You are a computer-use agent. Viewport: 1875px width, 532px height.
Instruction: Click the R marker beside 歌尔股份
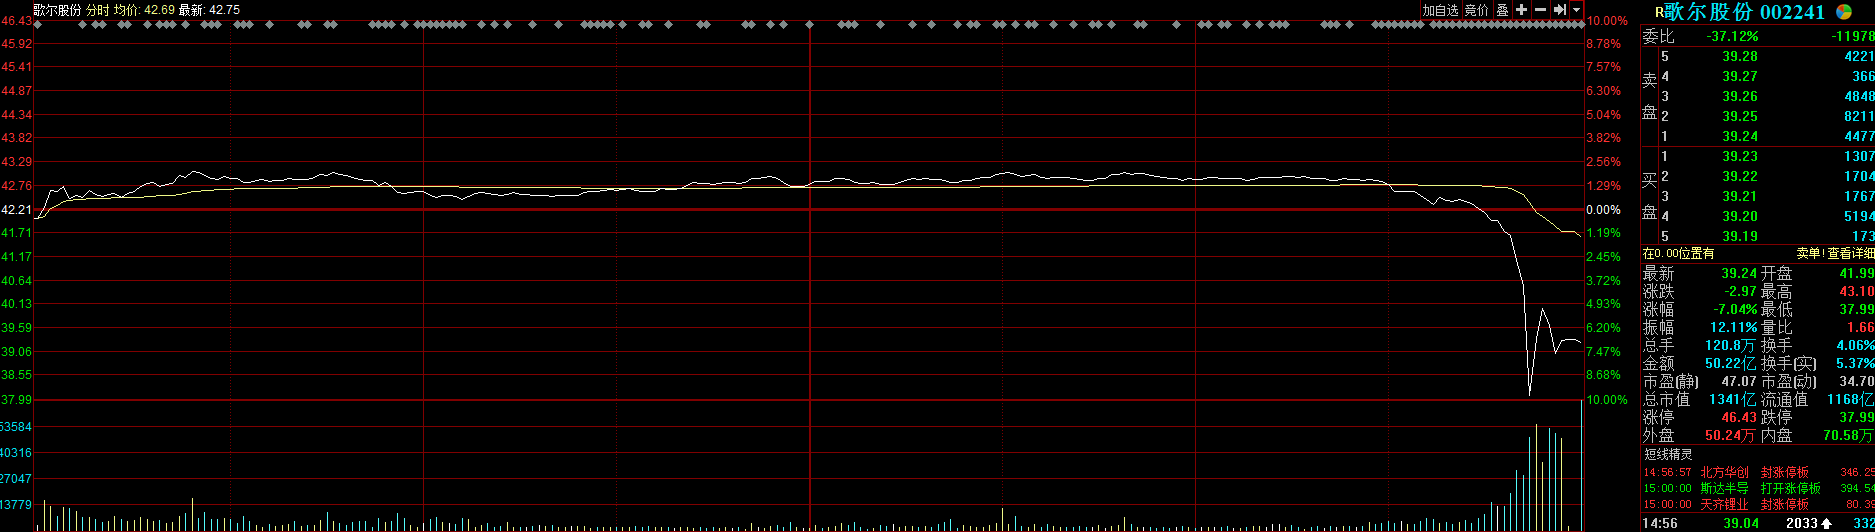(1659, 13)
